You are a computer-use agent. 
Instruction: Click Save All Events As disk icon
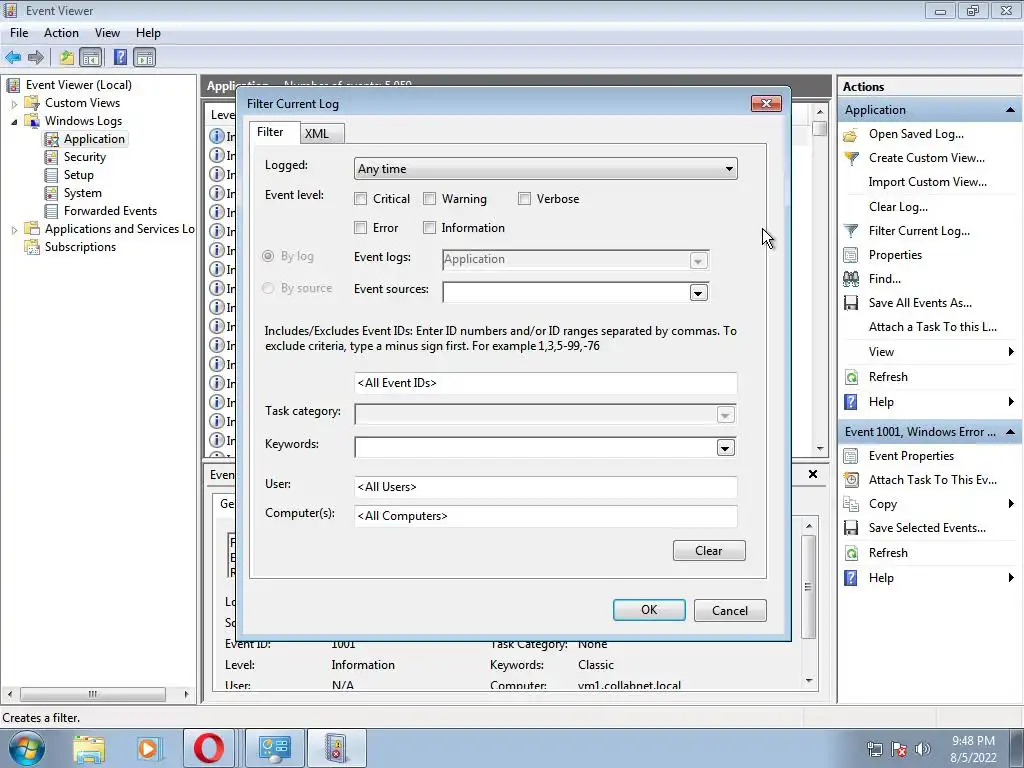tap(850, 303)
